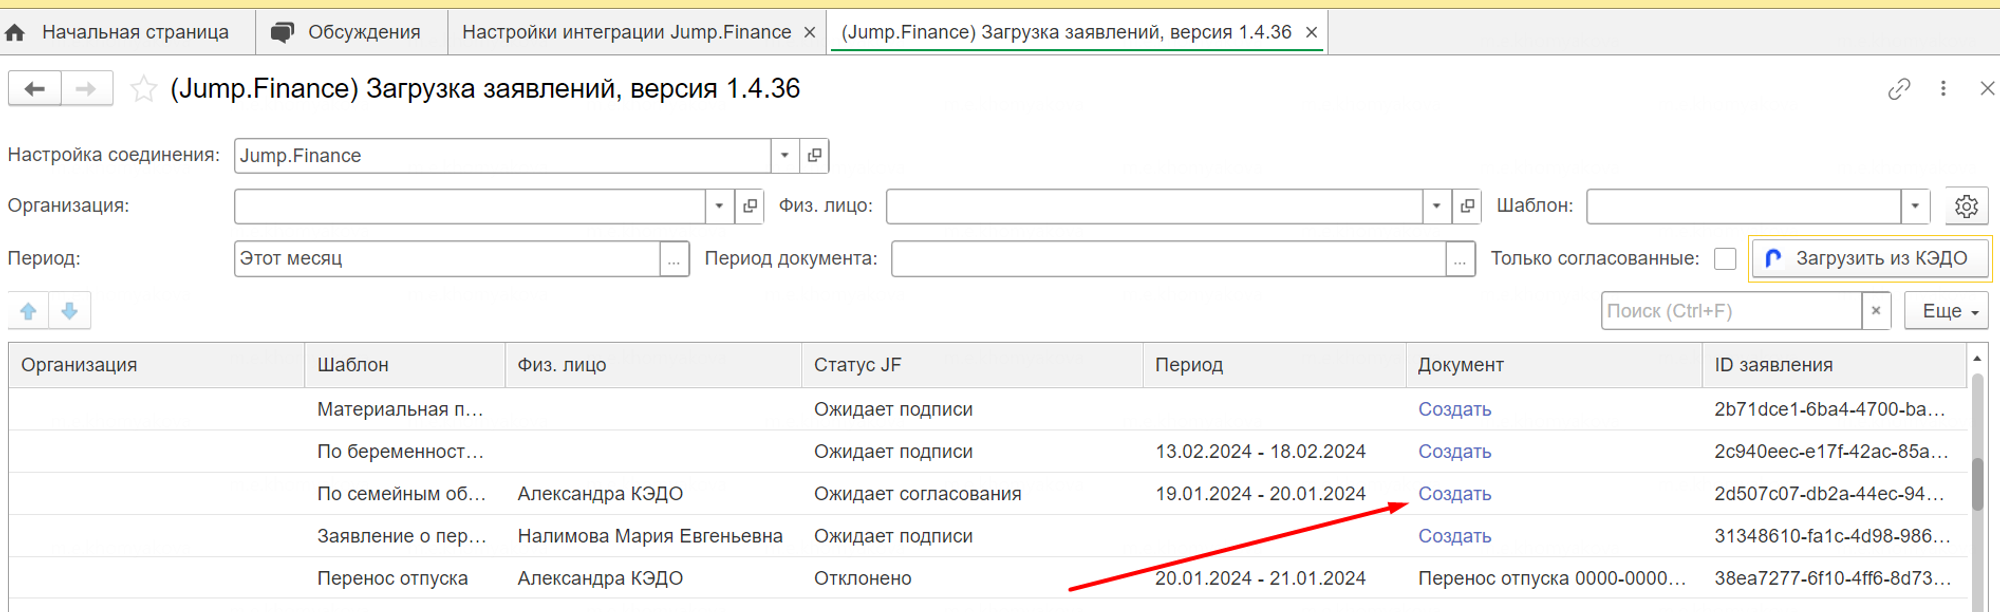Image resolution: width=2000 pixels, height=612 pixels.
Task: Open settings with the gear icon
Action: (x=1966, y=206)
